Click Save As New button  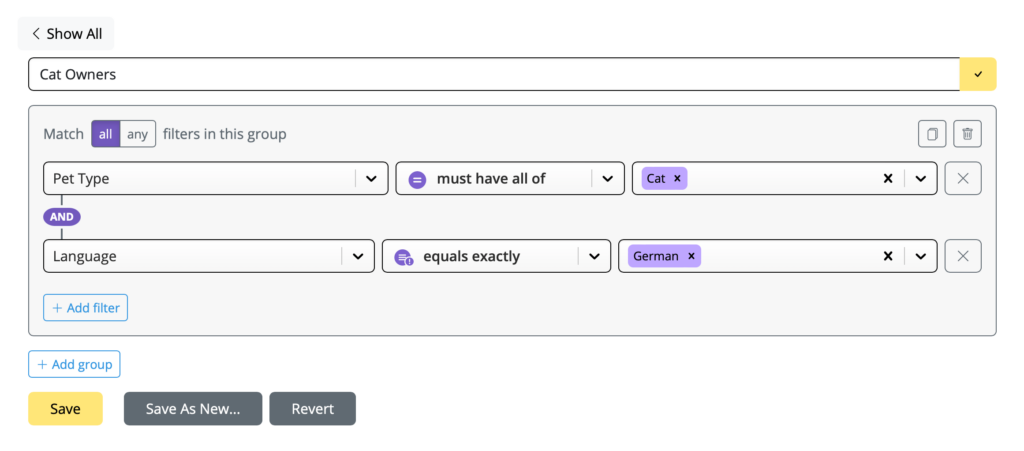click(193, 409)
